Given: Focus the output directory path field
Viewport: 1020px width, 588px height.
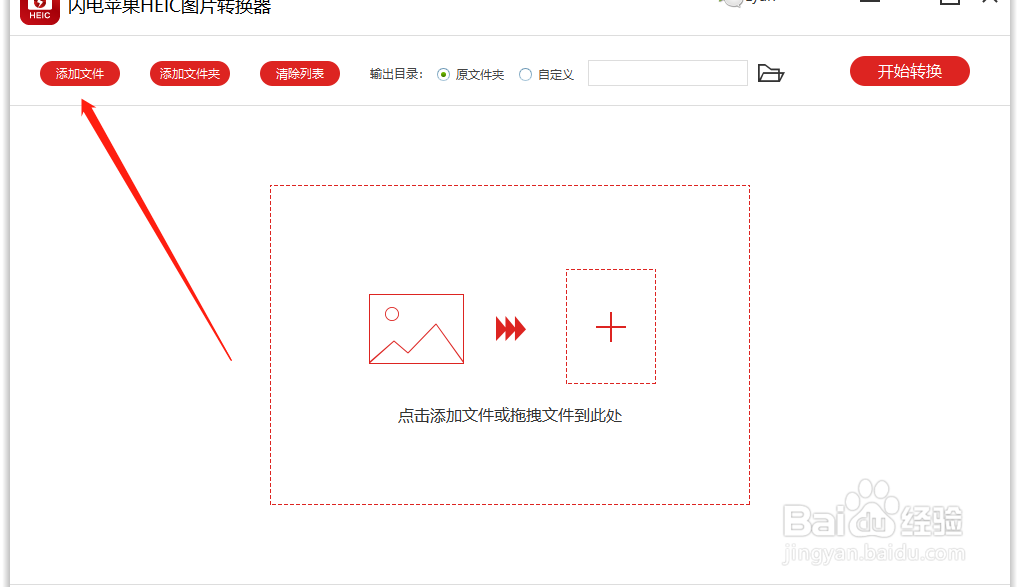Looking at the screenshot, I should pyautogui.click(x=667, y=73).
